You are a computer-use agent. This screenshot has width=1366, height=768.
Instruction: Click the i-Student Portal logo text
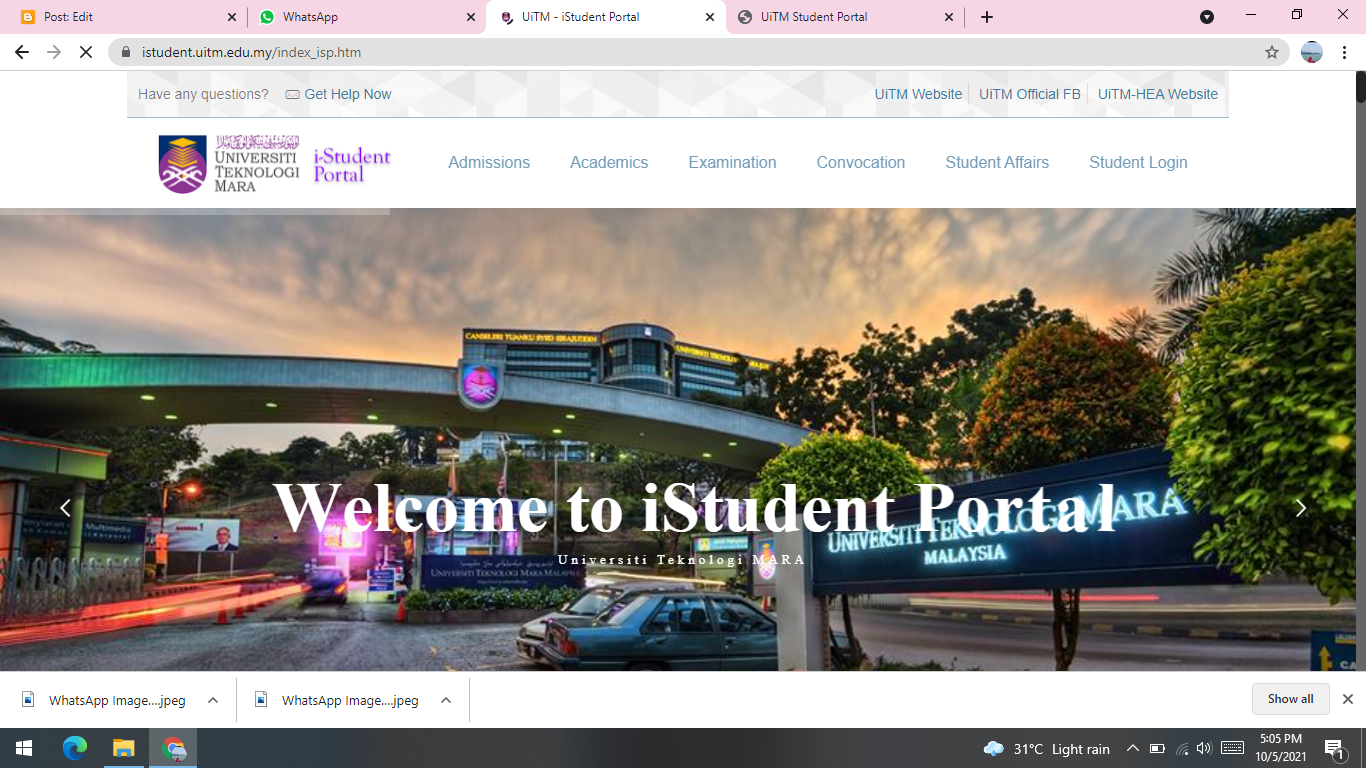pos(352,165)
